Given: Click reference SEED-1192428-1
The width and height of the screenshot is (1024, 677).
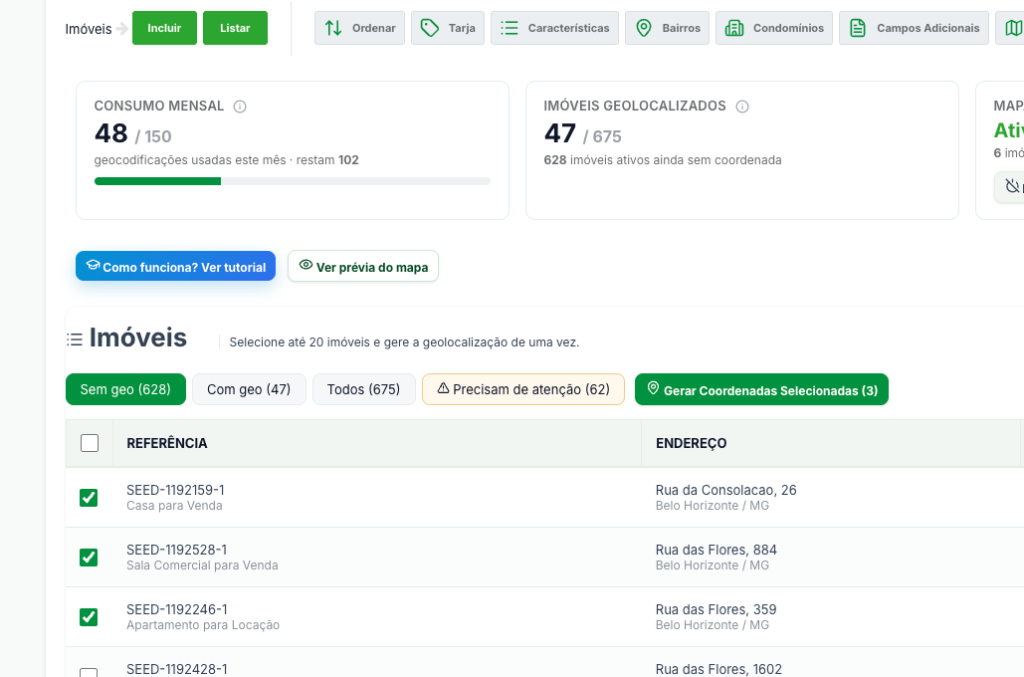Looking at the screenshot, I should coord(177,669).
